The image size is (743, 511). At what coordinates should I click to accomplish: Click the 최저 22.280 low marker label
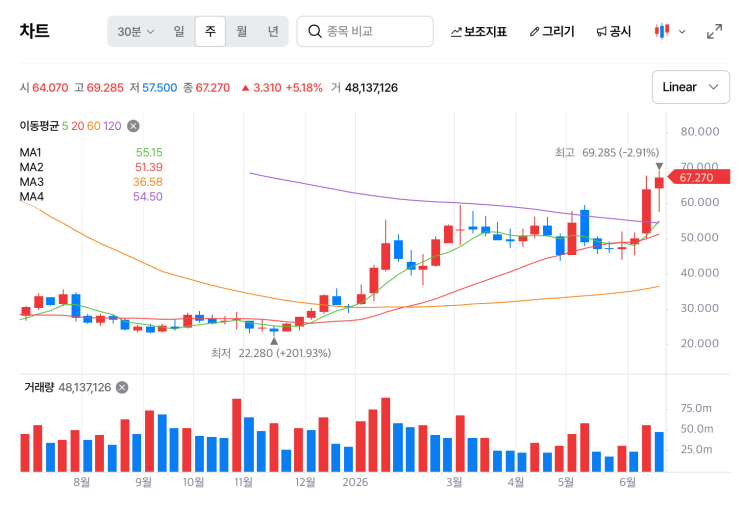coord(271,353)
